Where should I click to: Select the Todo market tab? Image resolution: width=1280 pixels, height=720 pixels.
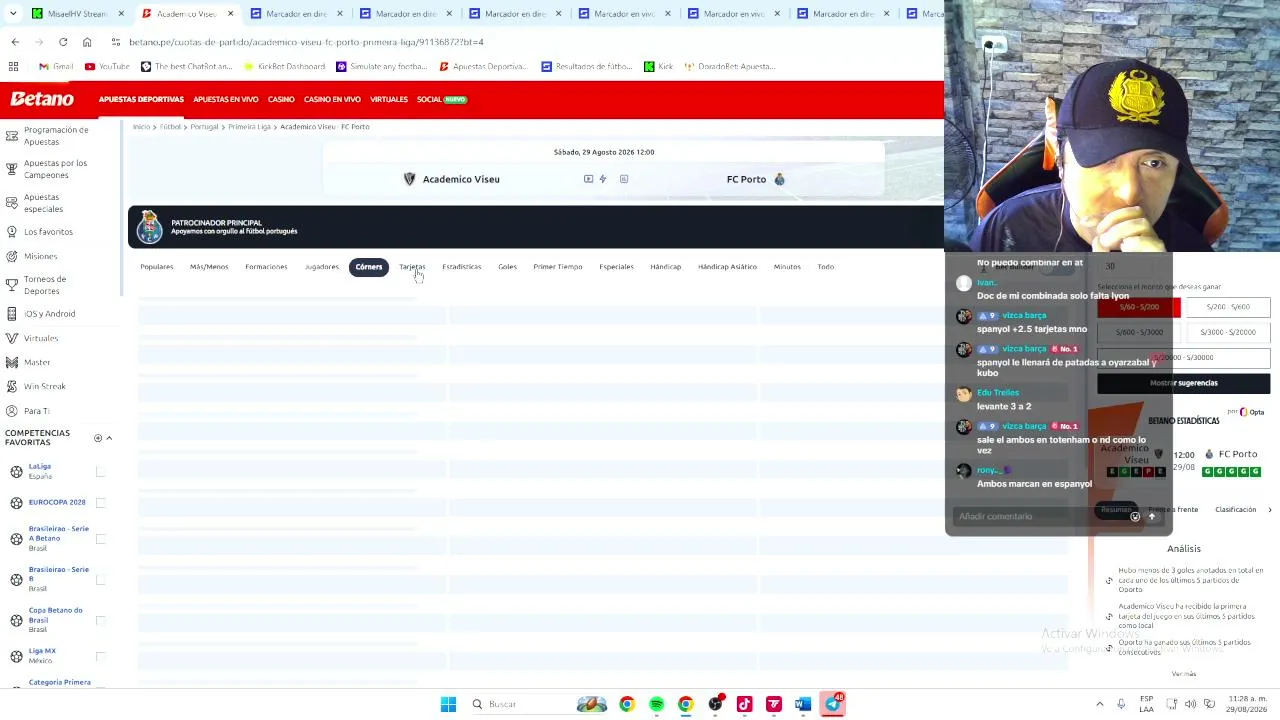pyautogui.click(x=825, y=267)
